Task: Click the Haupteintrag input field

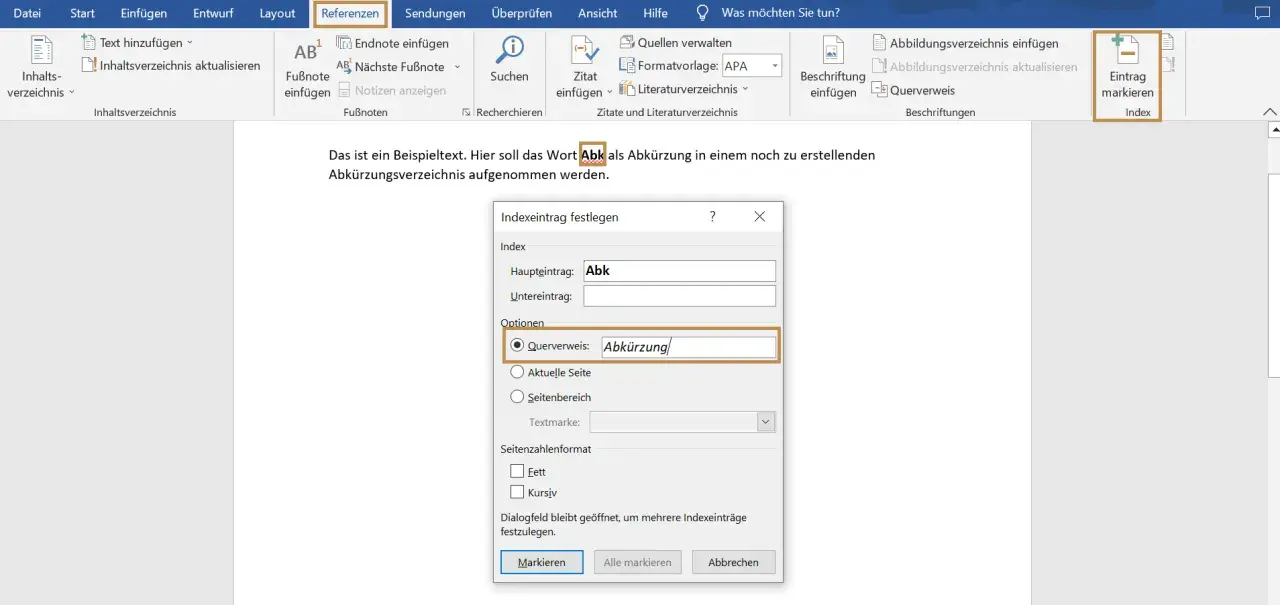Action: point(680,271)
